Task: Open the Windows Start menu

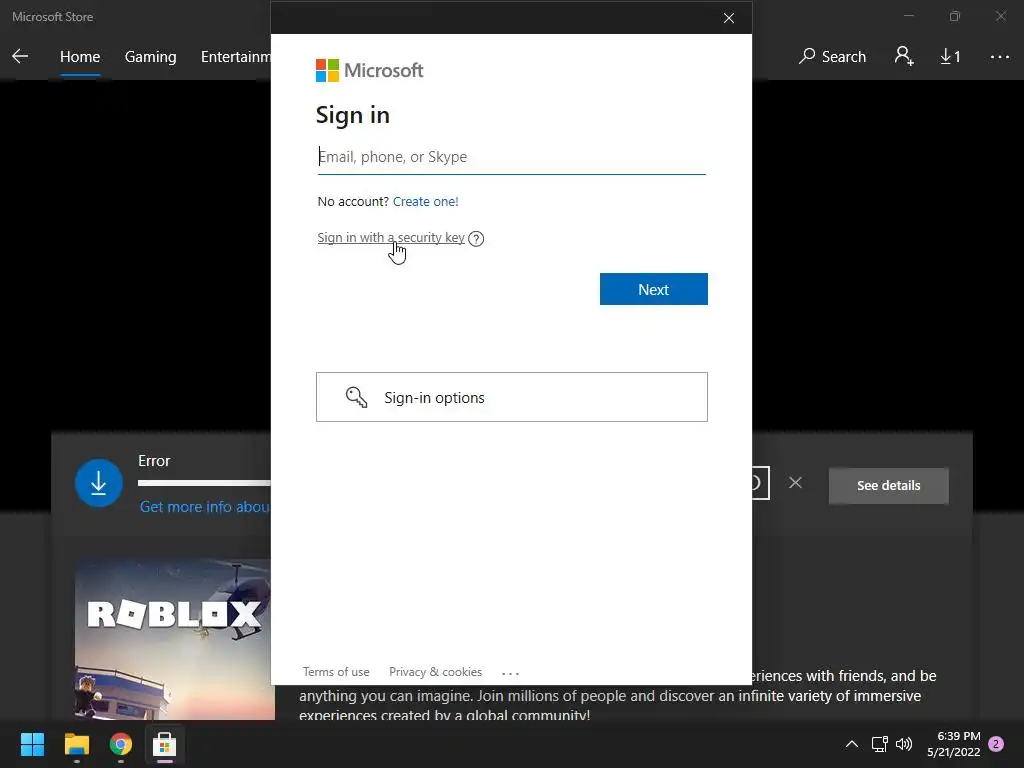Action: coord(32,744)
